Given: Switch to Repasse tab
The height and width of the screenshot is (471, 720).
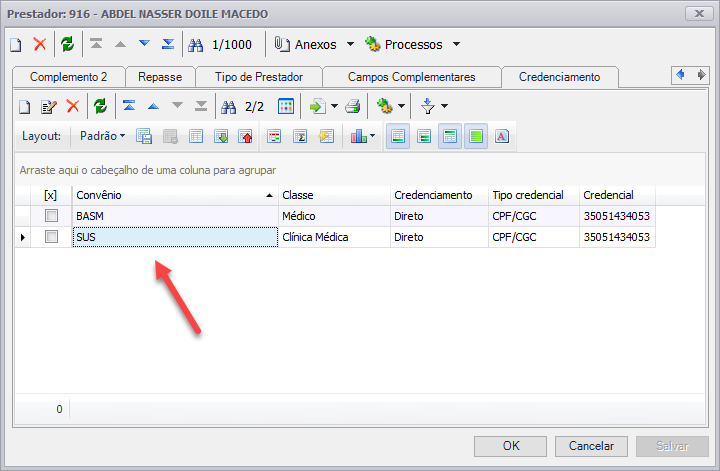Looking at the screenshot, I should pyautogui.click(x=160, y=77).
